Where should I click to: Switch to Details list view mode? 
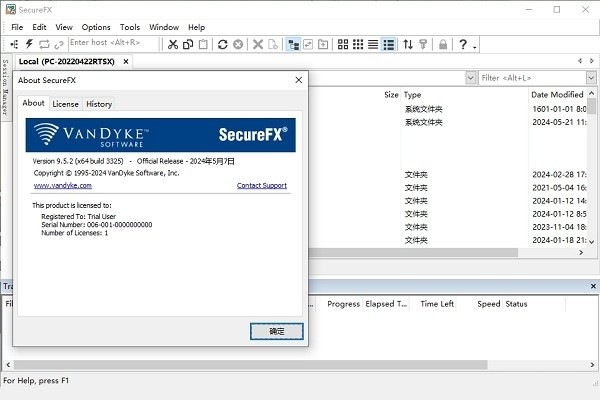[x=388, y=44]
